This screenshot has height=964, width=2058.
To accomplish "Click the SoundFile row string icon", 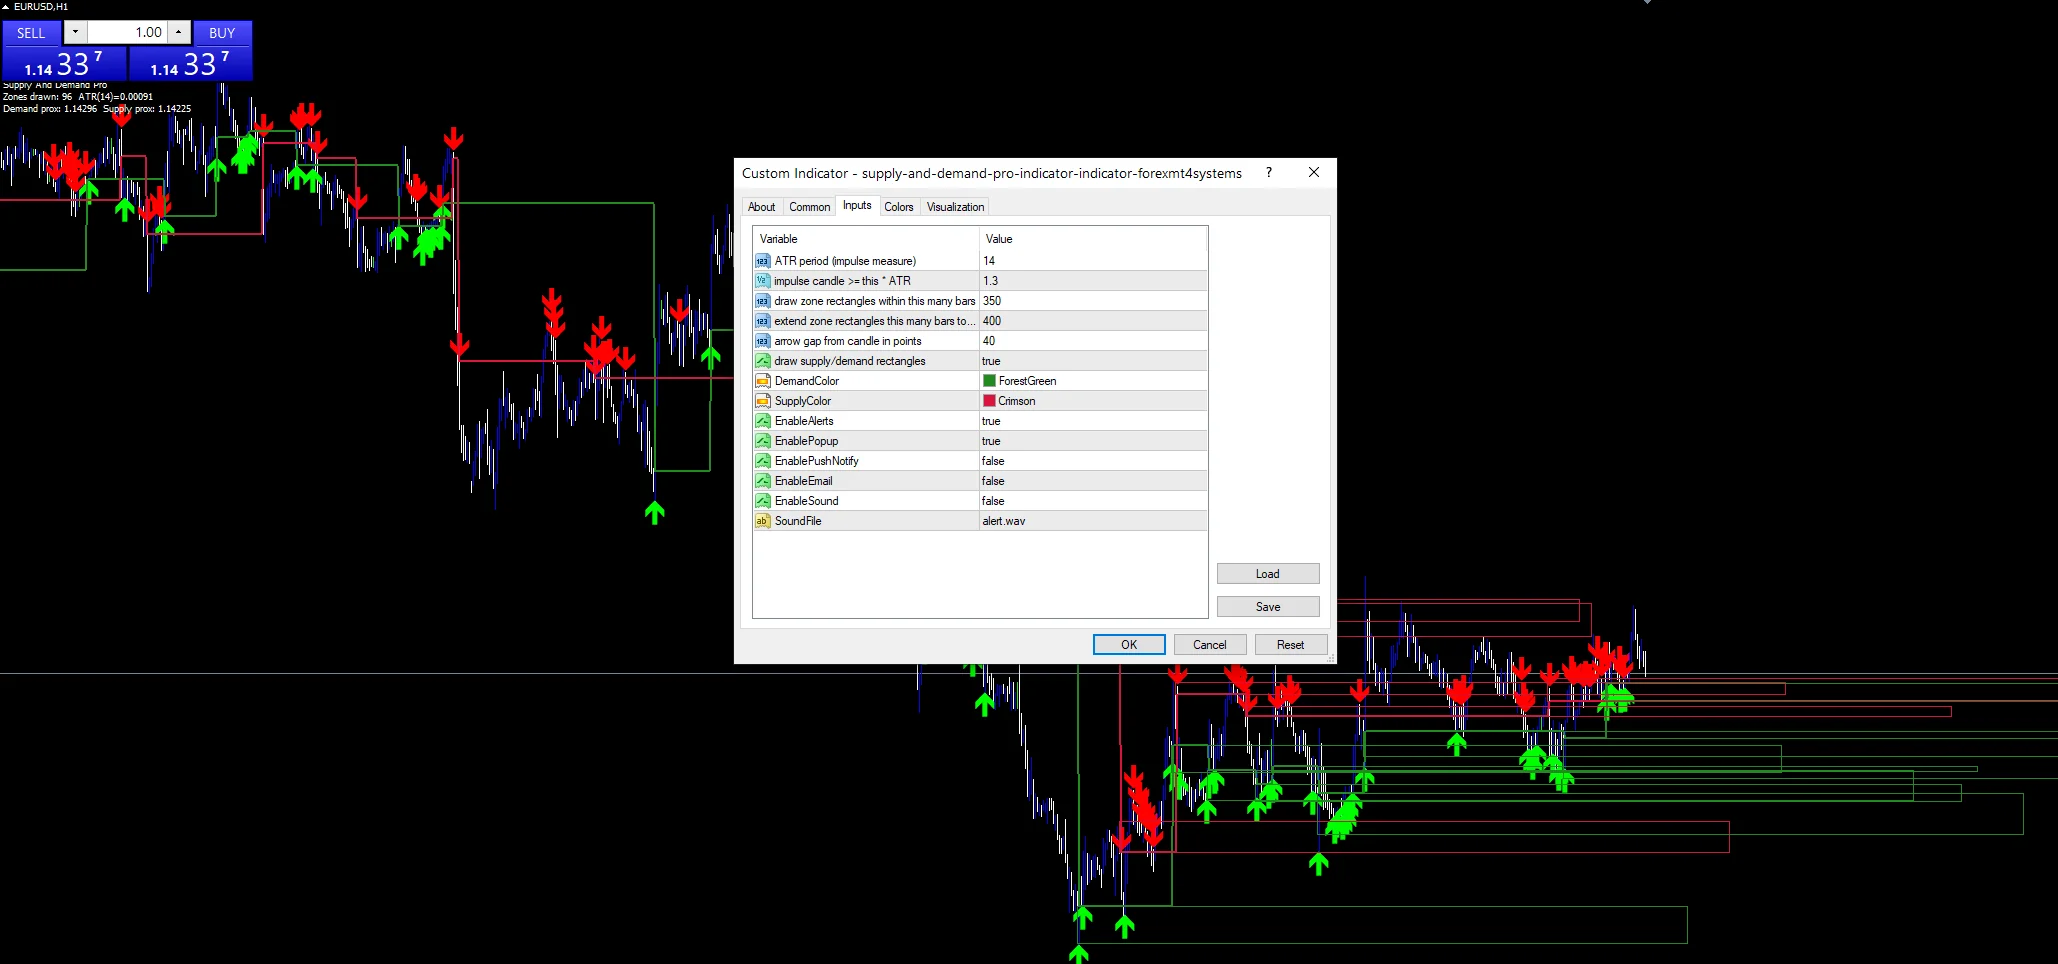I will click(762, 521).
